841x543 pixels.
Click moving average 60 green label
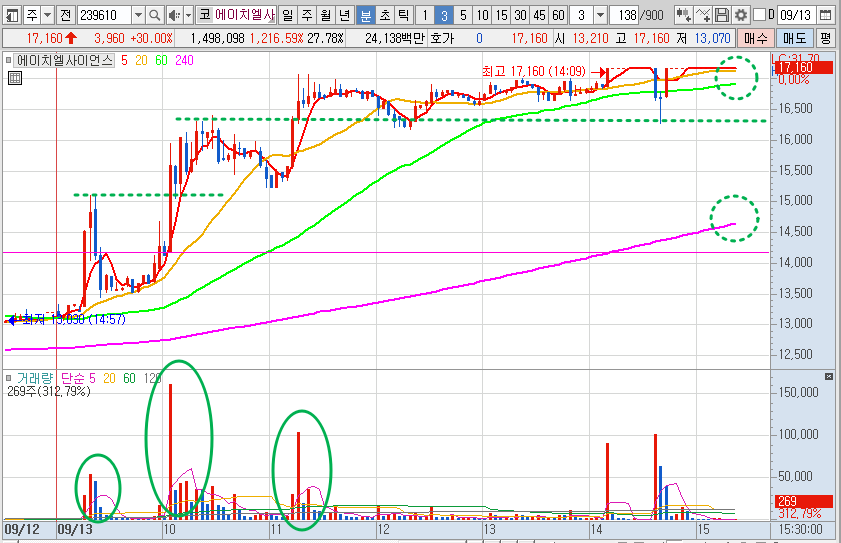tap(161, 61)
